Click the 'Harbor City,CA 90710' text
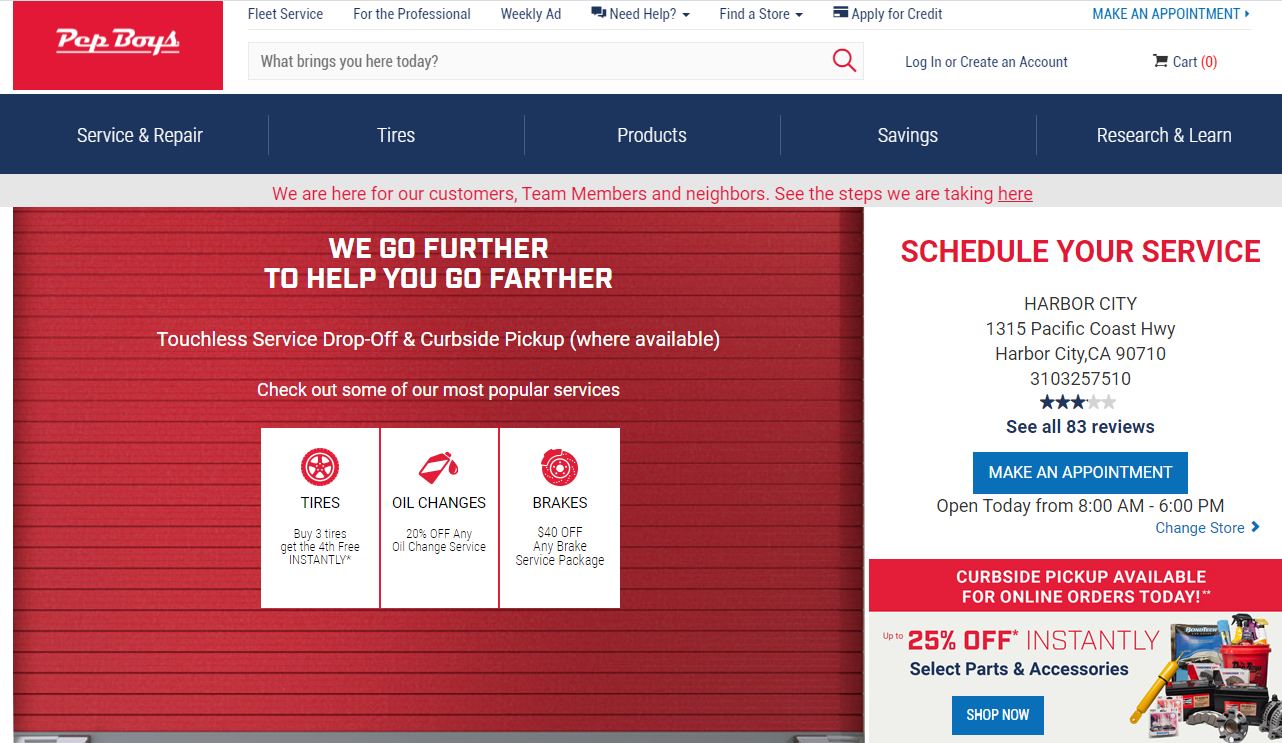 point(1080,354)
